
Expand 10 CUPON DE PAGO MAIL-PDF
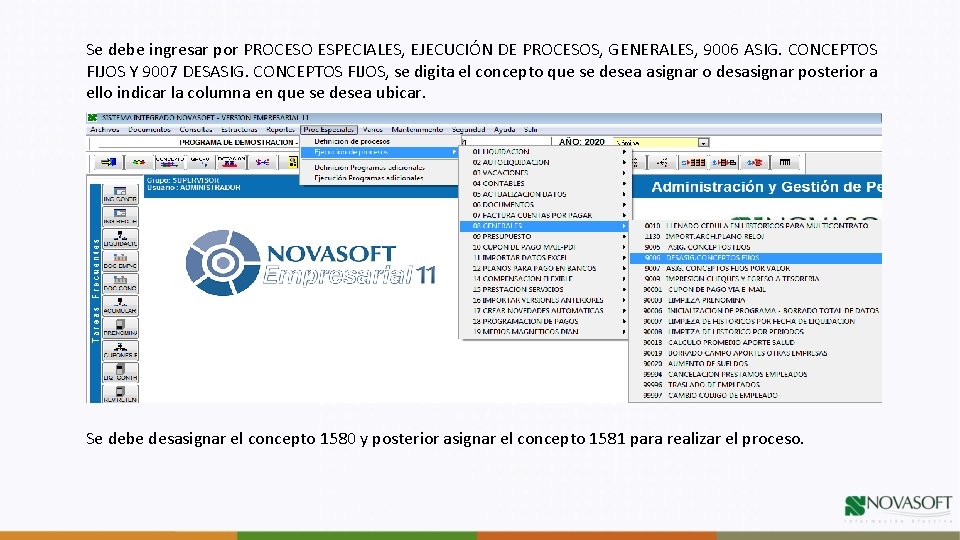pyautogui.click(x=544, y=247)
